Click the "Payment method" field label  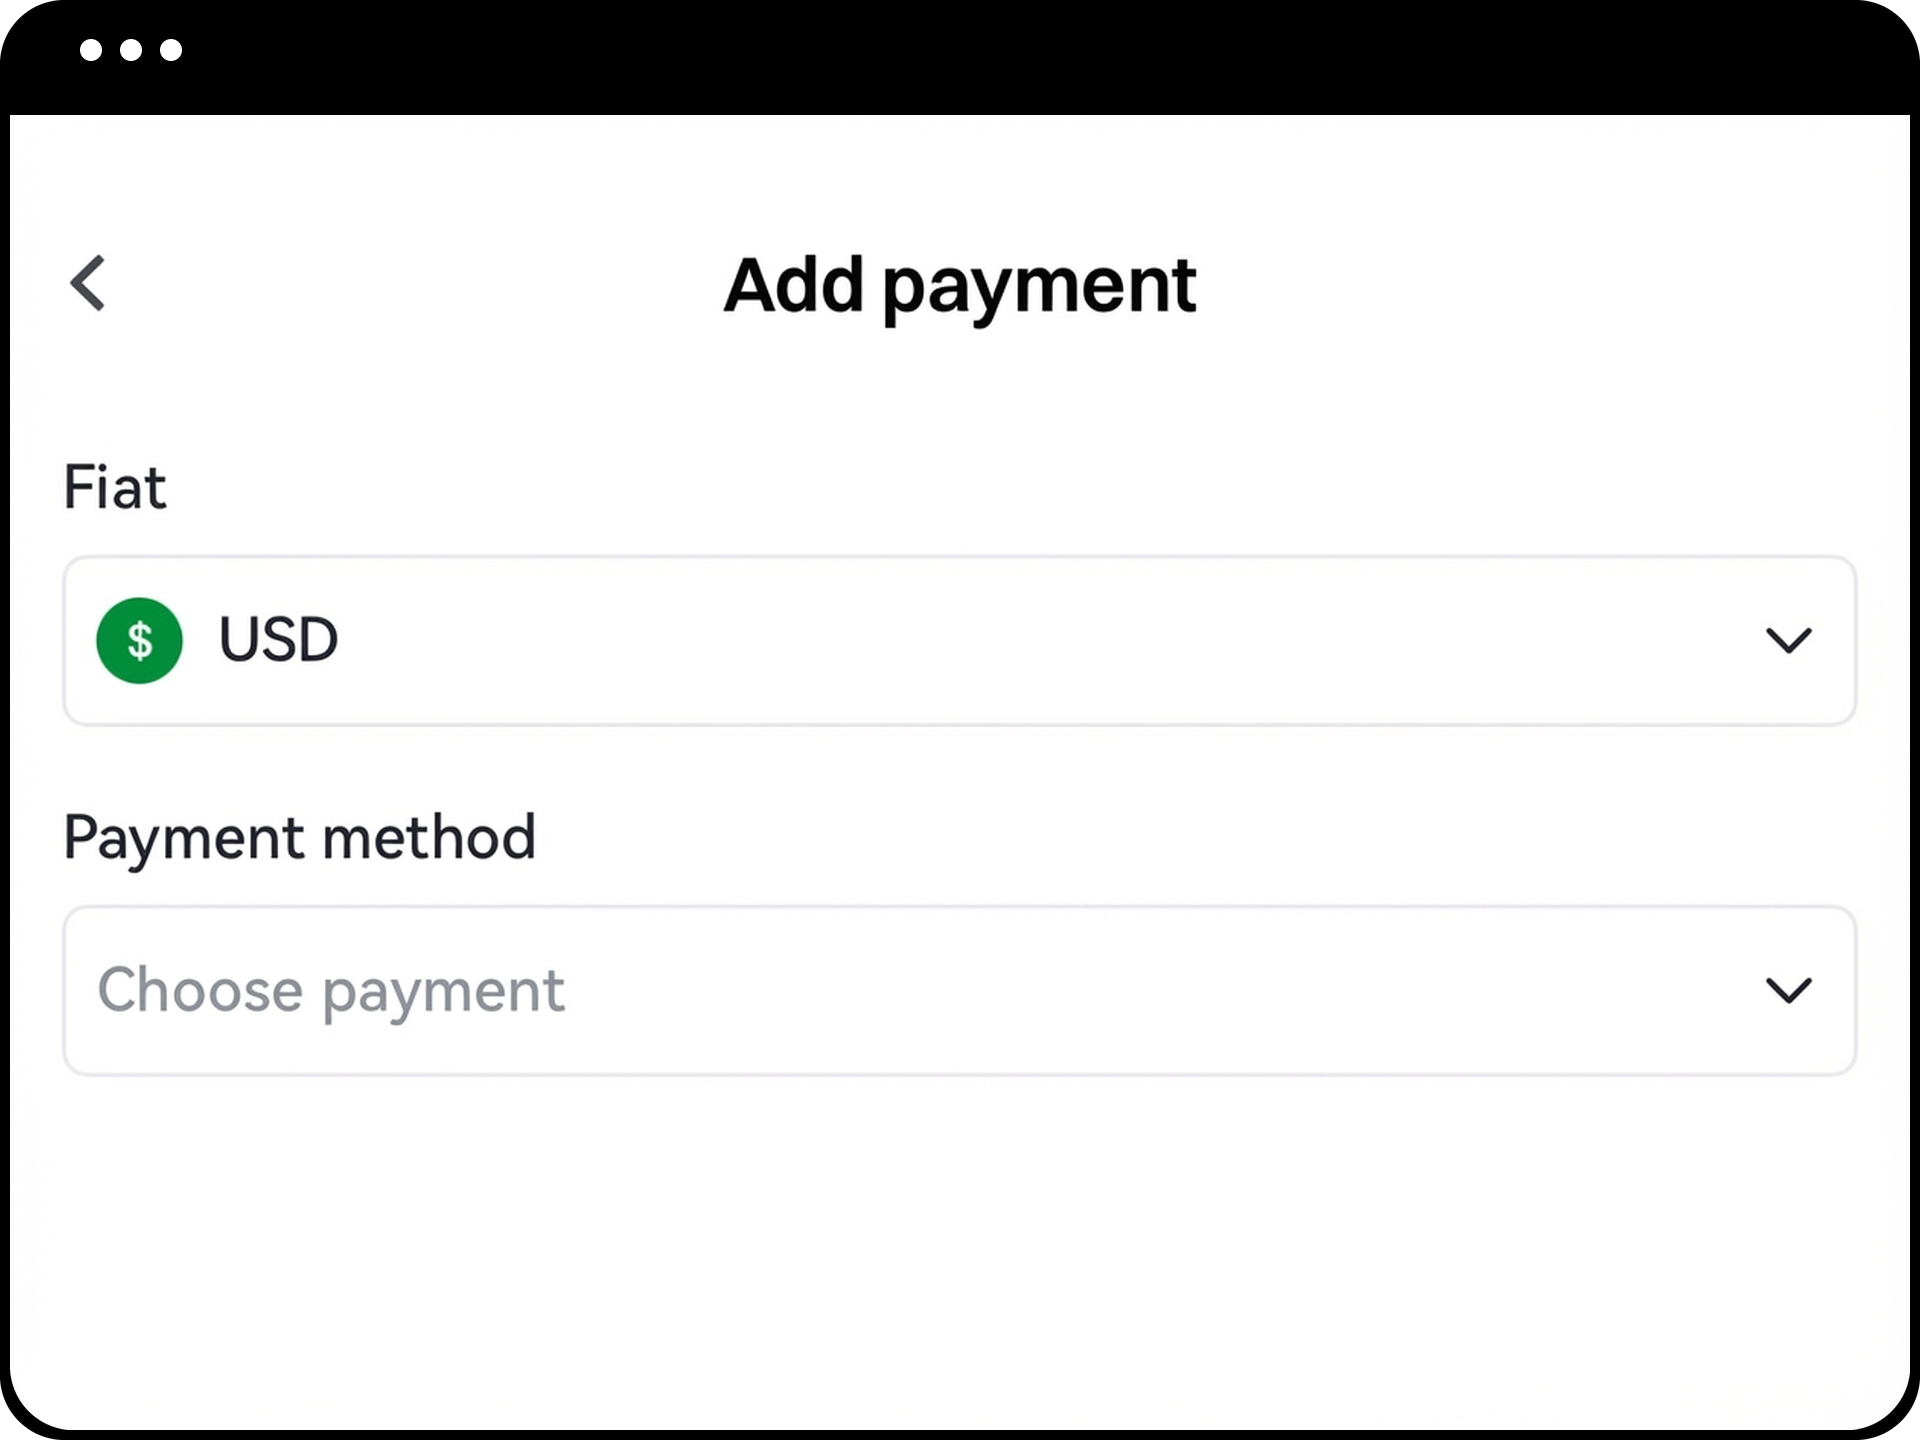coord(299,837)
